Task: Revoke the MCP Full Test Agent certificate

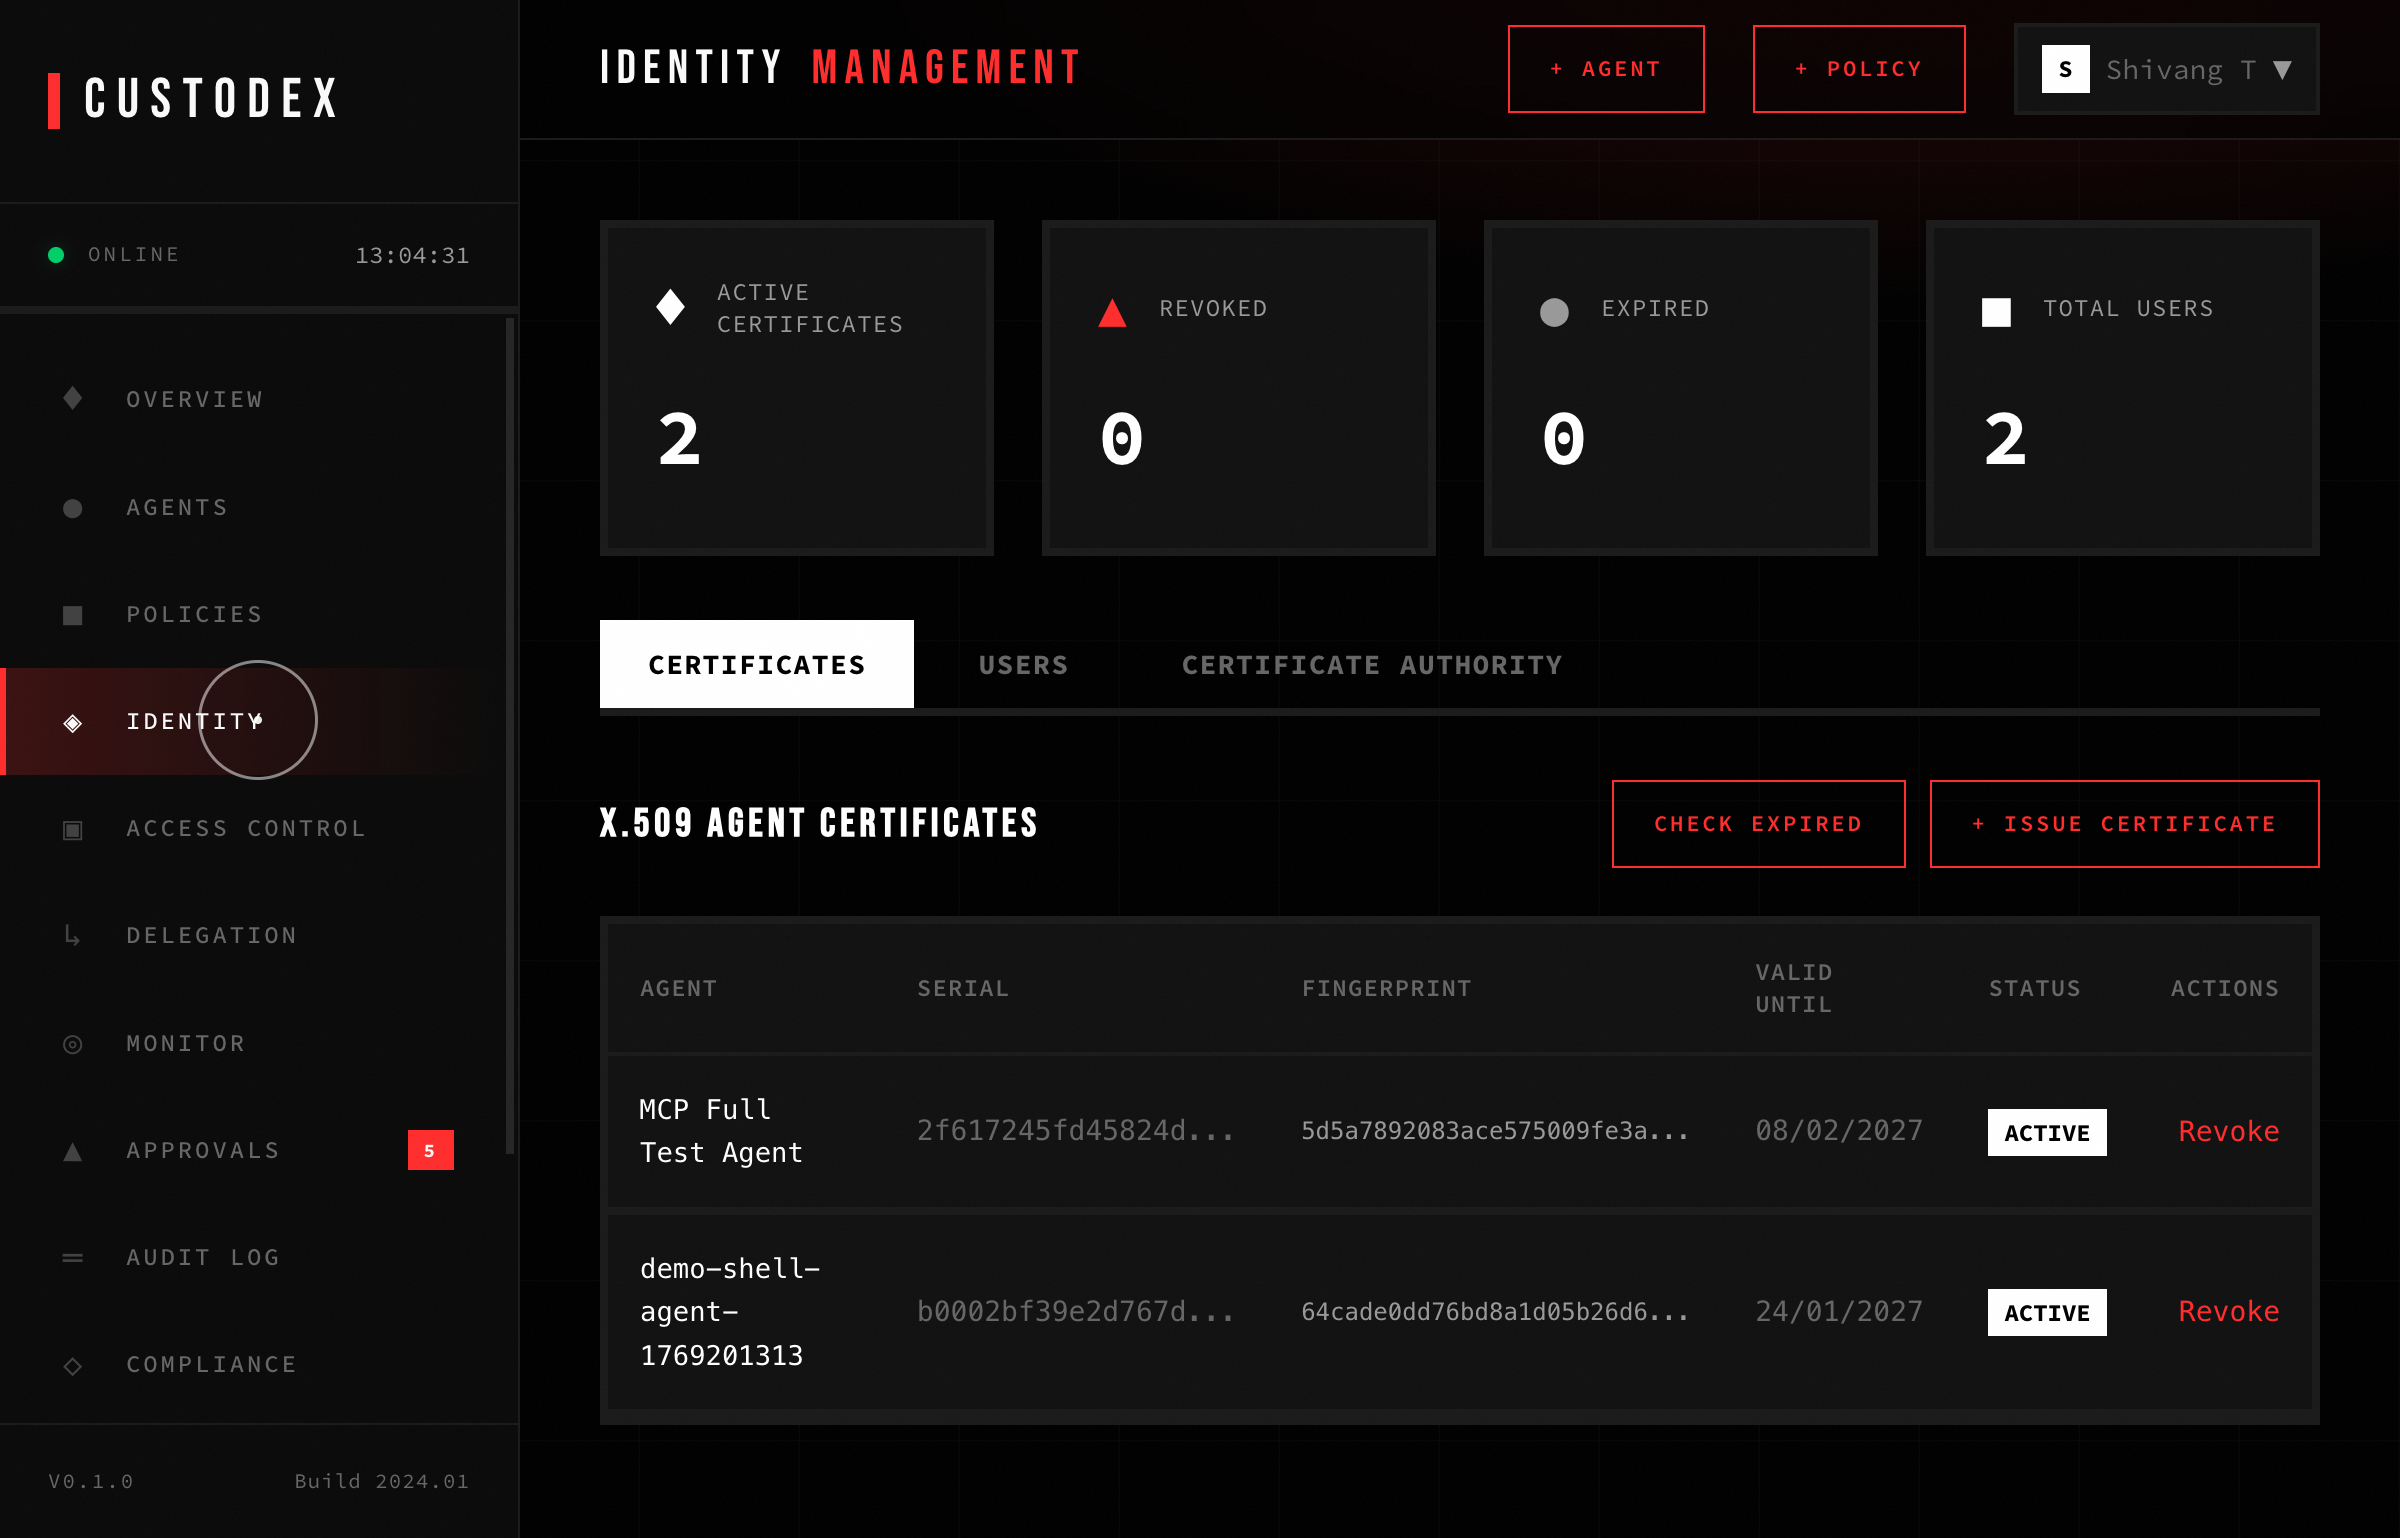Action: pos(2228,1131)
